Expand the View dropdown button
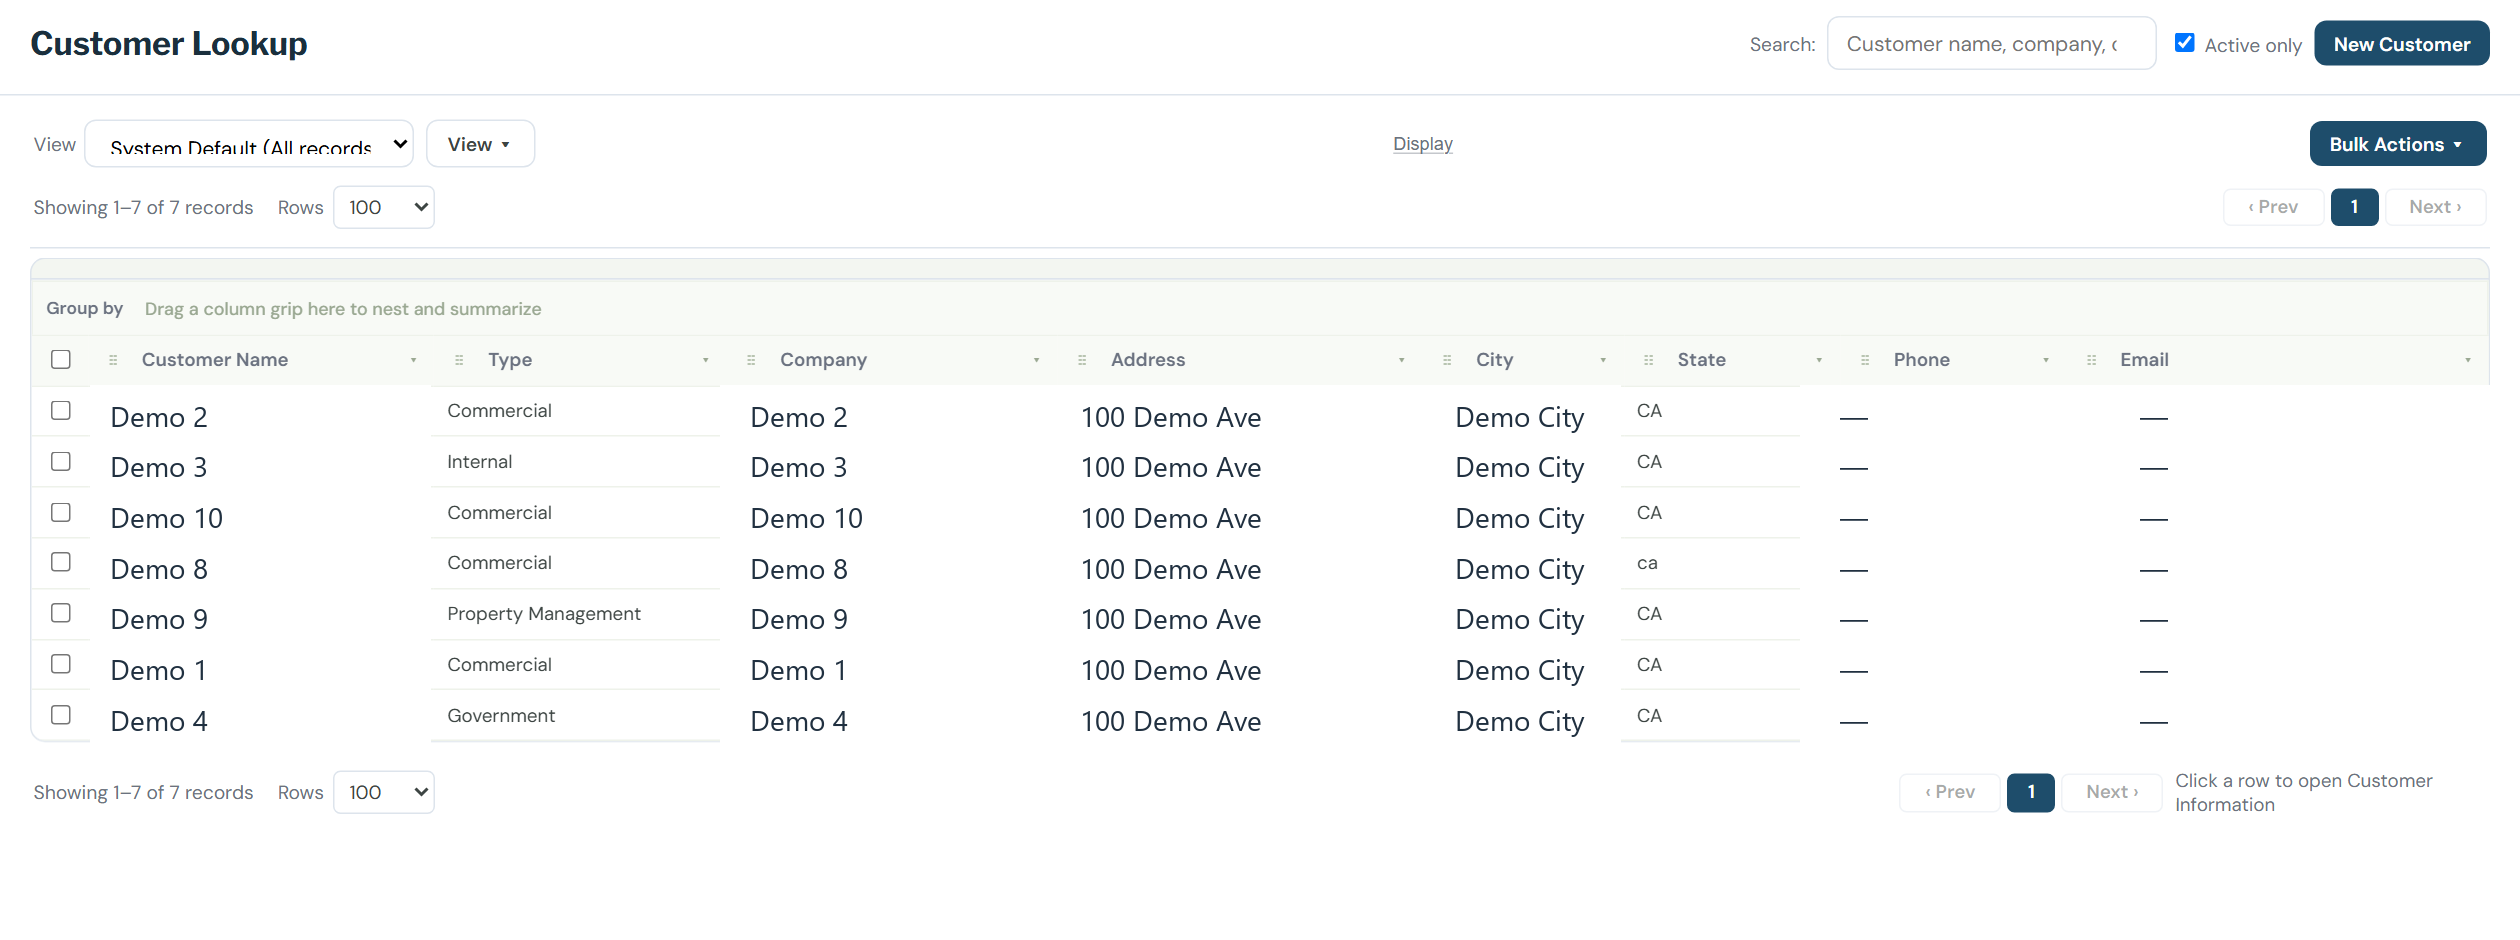 pyautogui.click(x=480, y=144)
